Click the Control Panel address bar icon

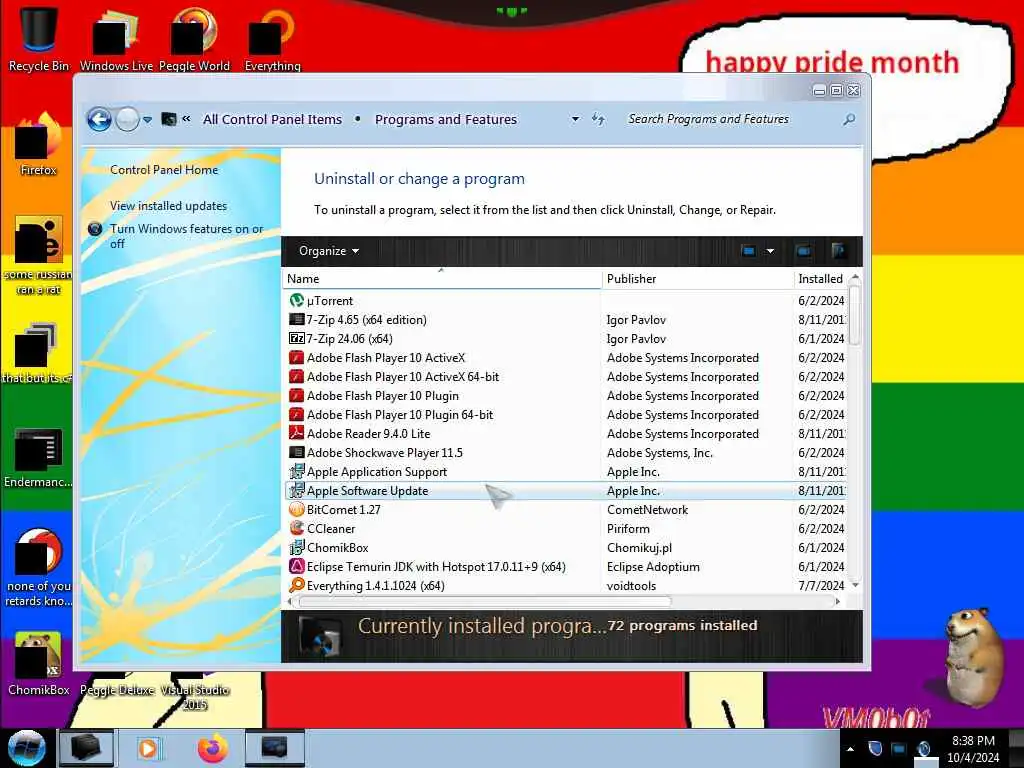click(168, 119)
